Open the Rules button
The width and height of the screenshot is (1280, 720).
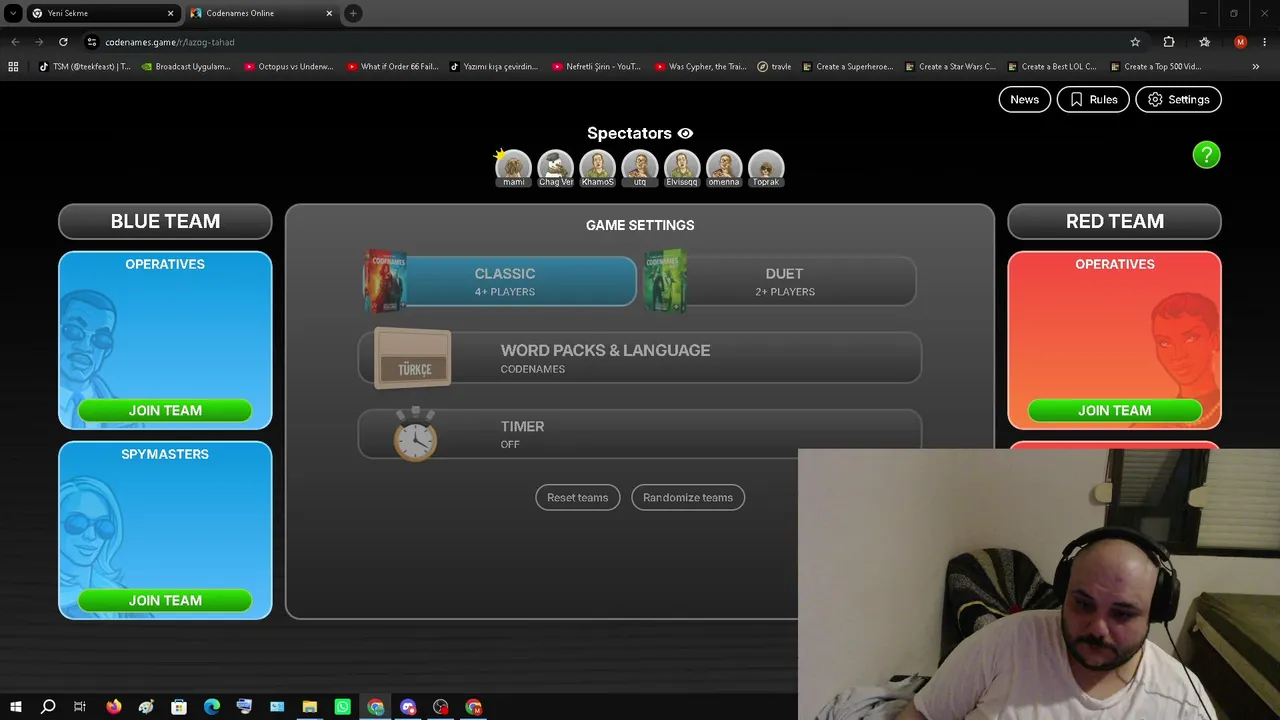coord(1093,99)
